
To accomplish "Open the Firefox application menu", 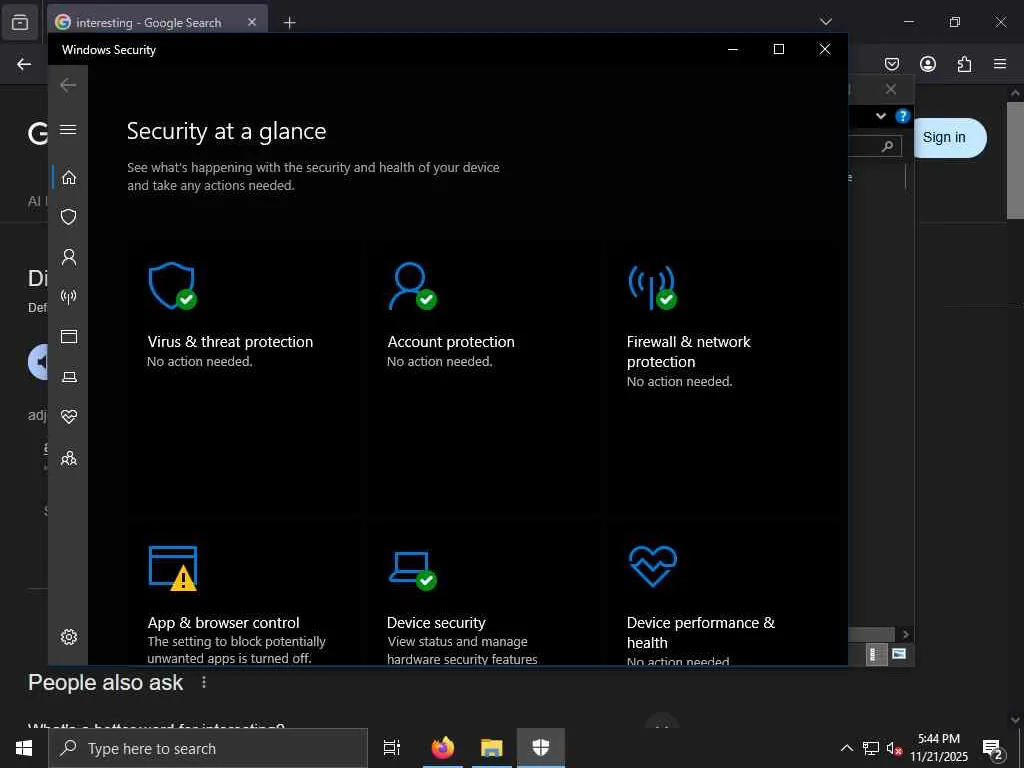I will click(1000, 64).
